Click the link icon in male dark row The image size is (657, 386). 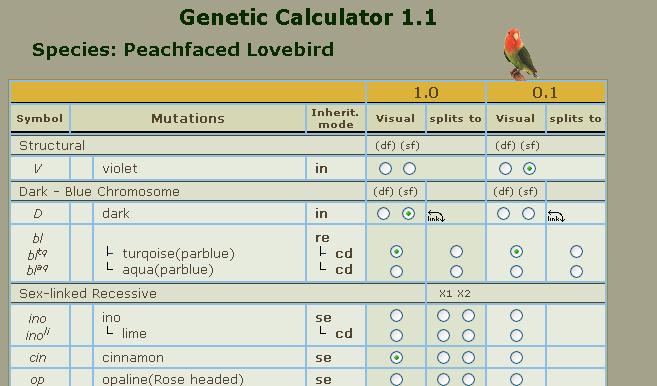(436, 216)
